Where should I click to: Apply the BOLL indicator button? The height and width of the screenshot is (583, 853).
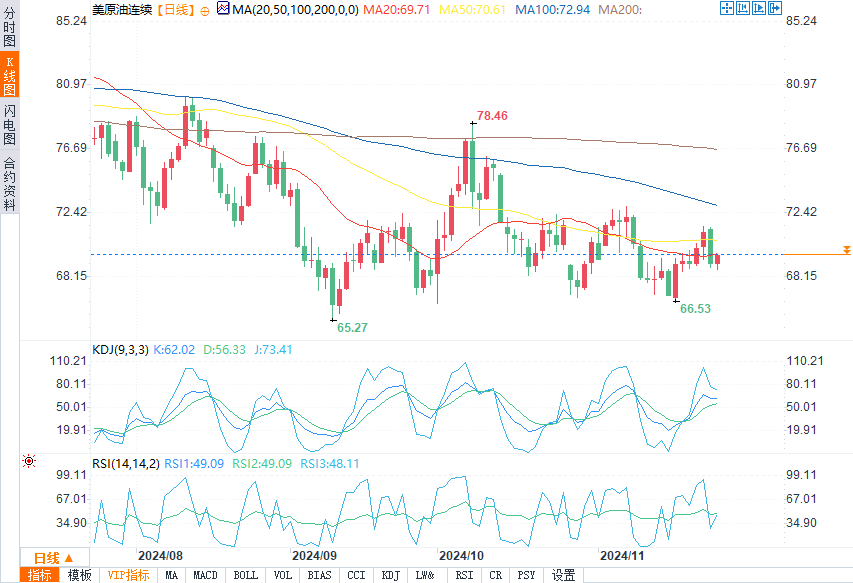tap(245, 575)
